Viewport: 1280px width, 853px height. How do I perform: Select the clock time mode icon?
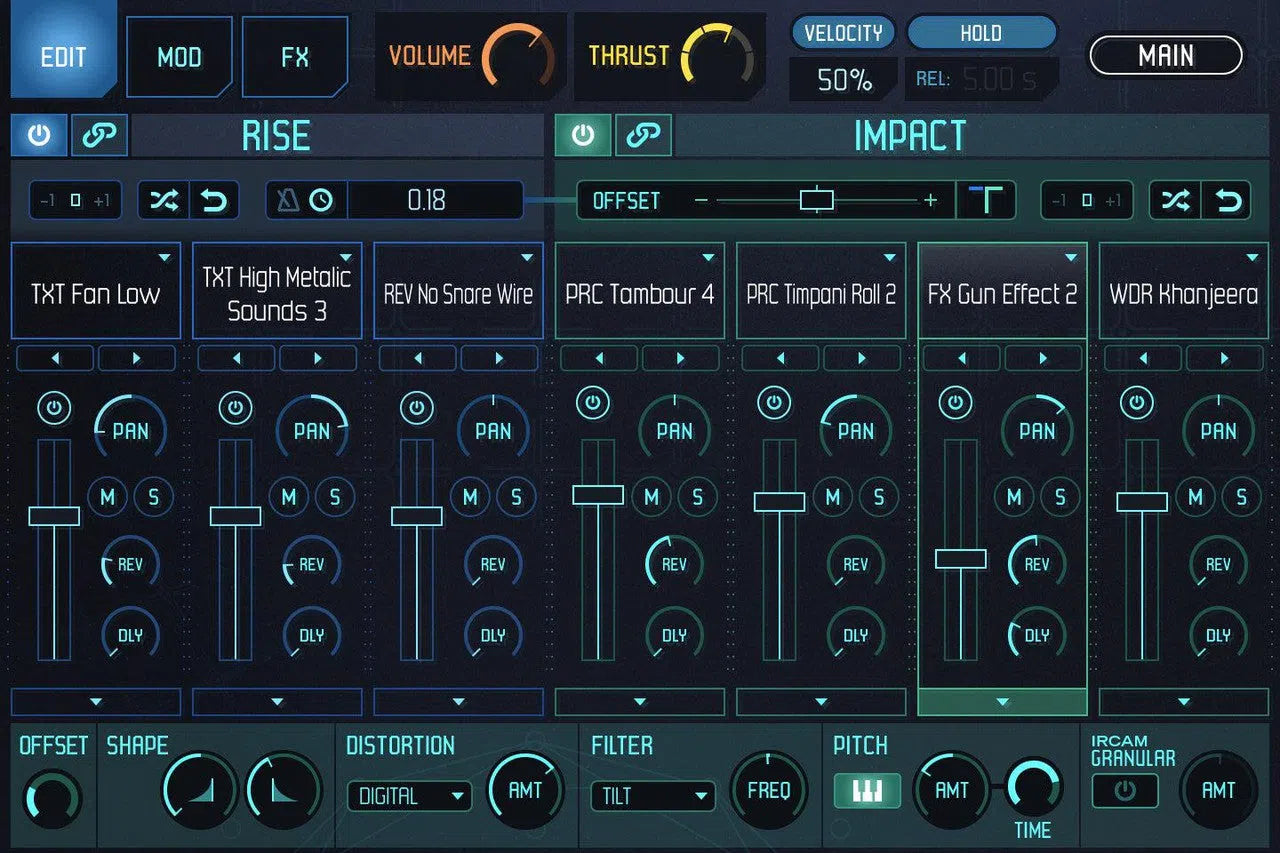321,201
